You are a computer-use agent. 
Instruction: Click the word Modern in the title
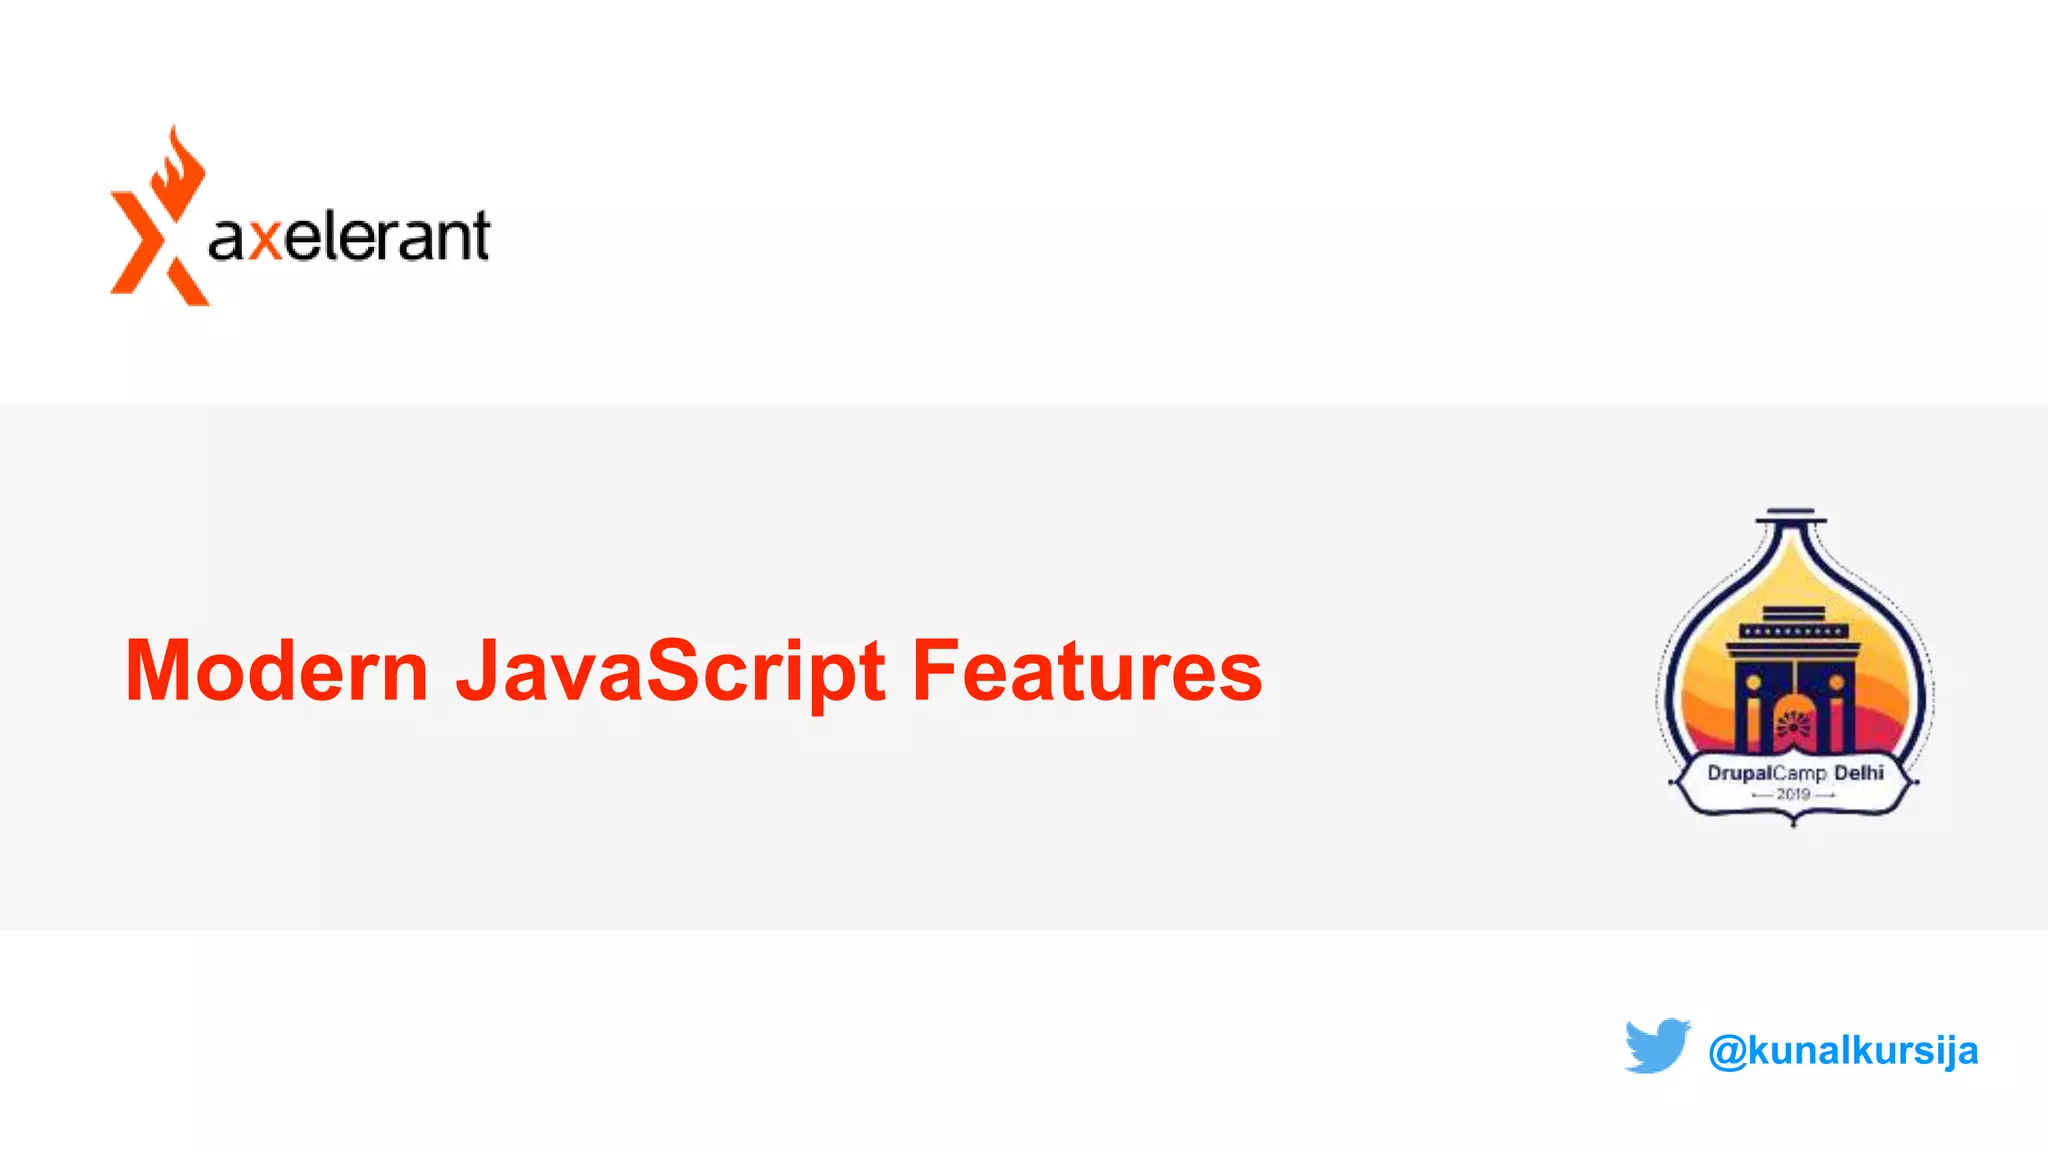[x=277, y=671]
